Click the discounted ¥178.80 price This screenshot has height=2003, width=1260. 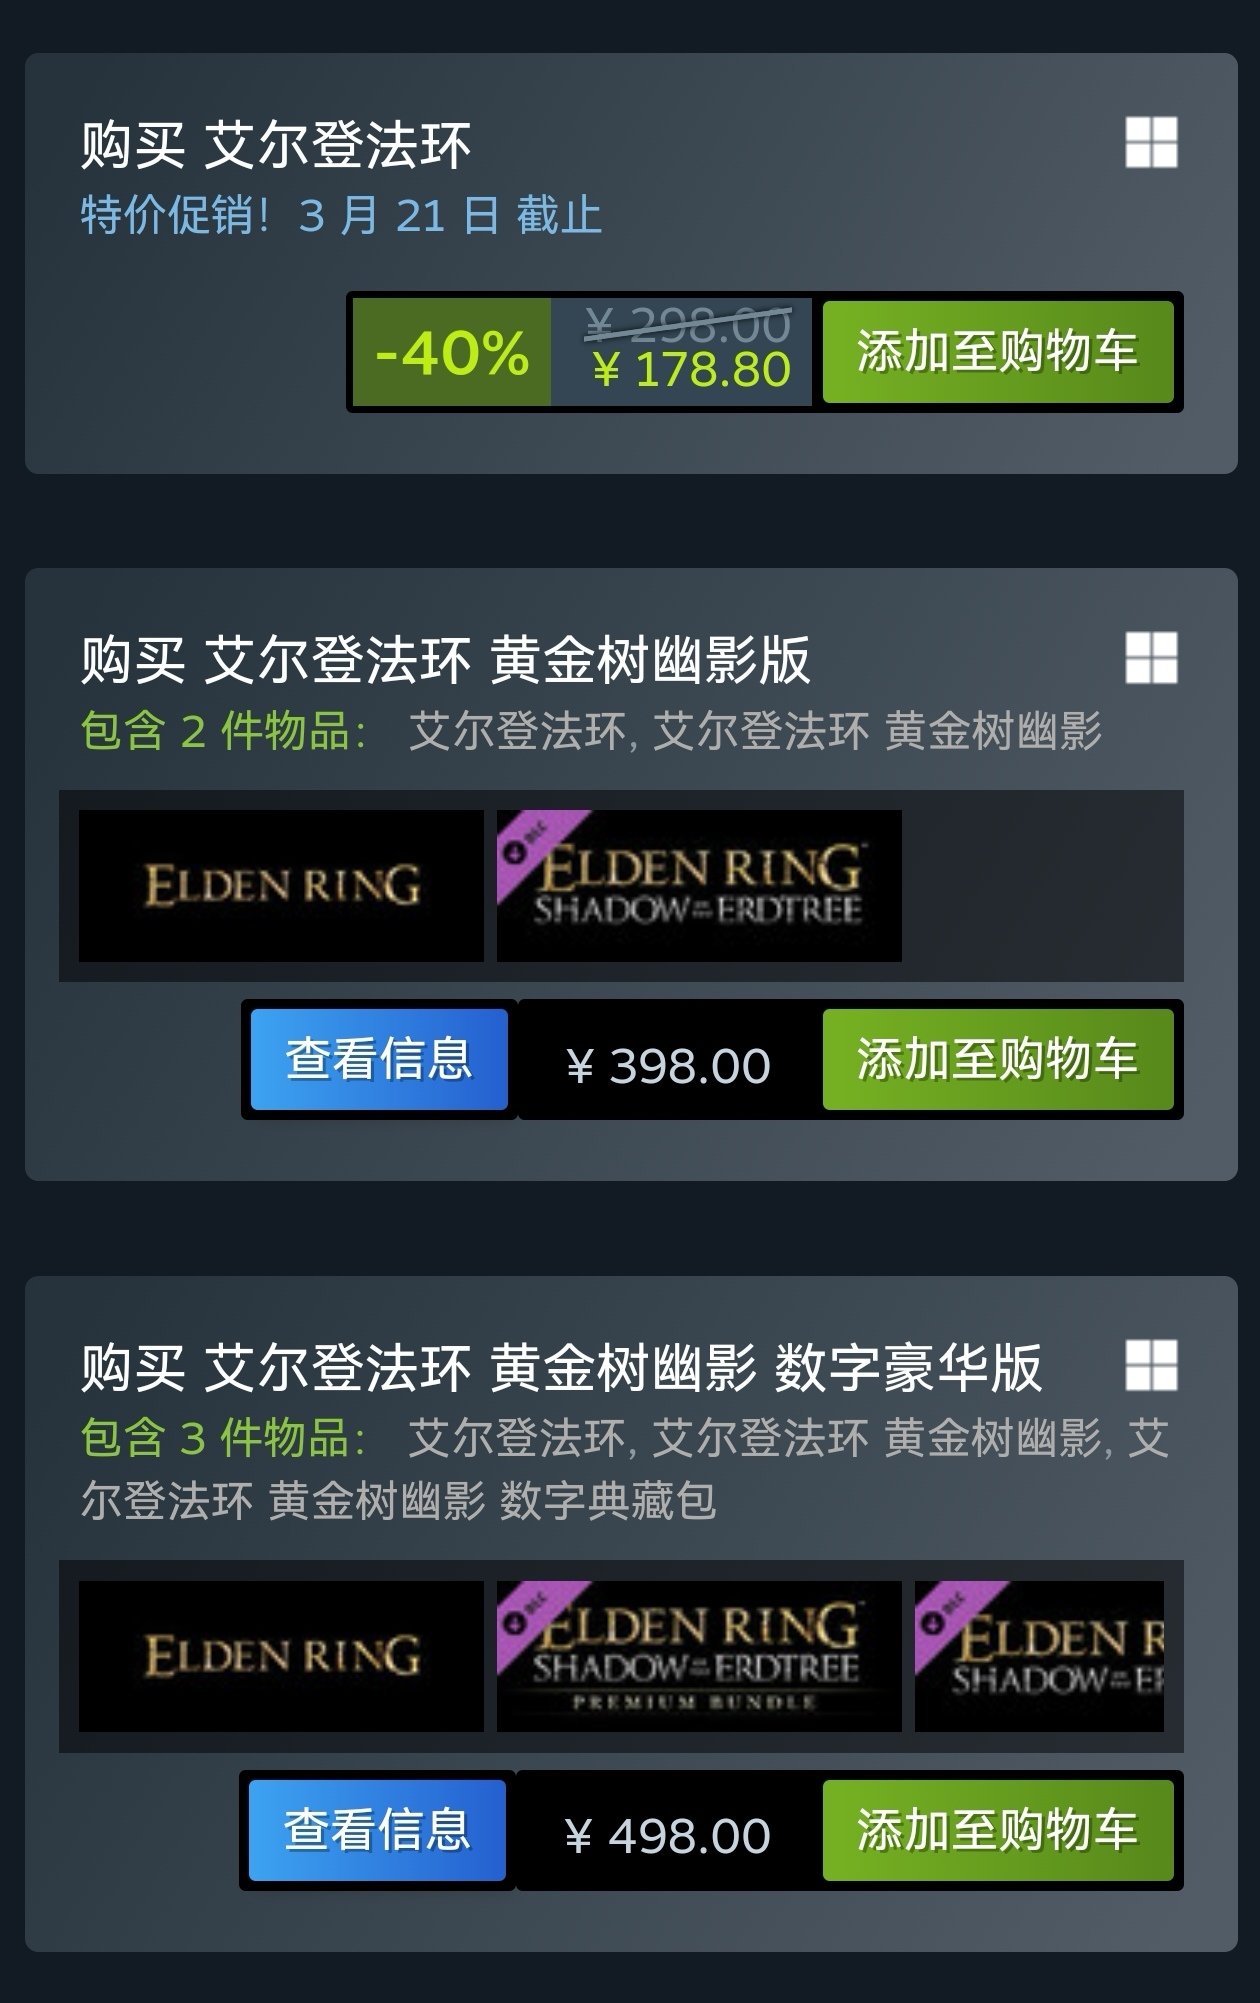[692, 370]
